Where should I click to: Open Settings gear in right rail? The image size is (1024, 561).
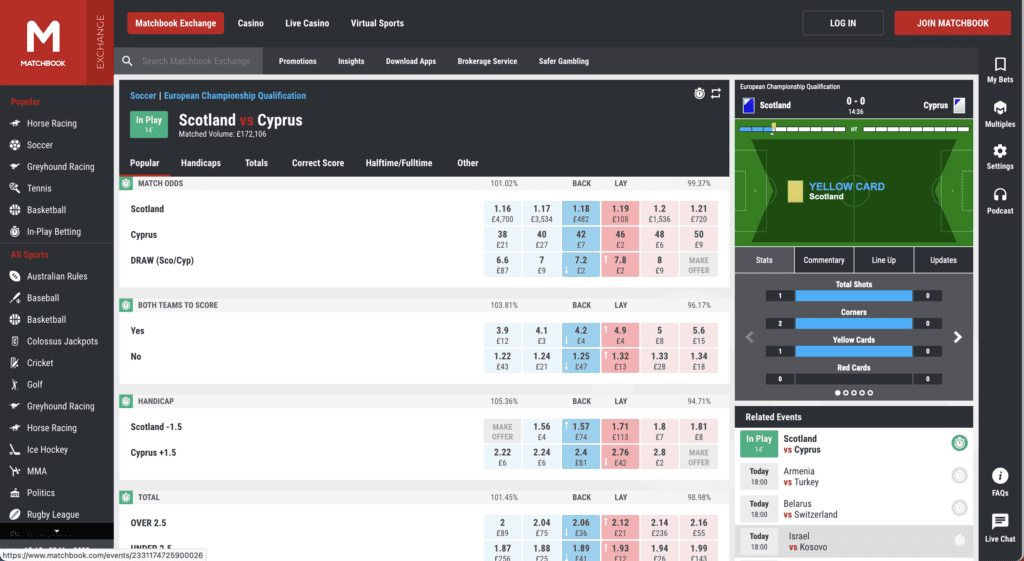[x=1000, y=157]
